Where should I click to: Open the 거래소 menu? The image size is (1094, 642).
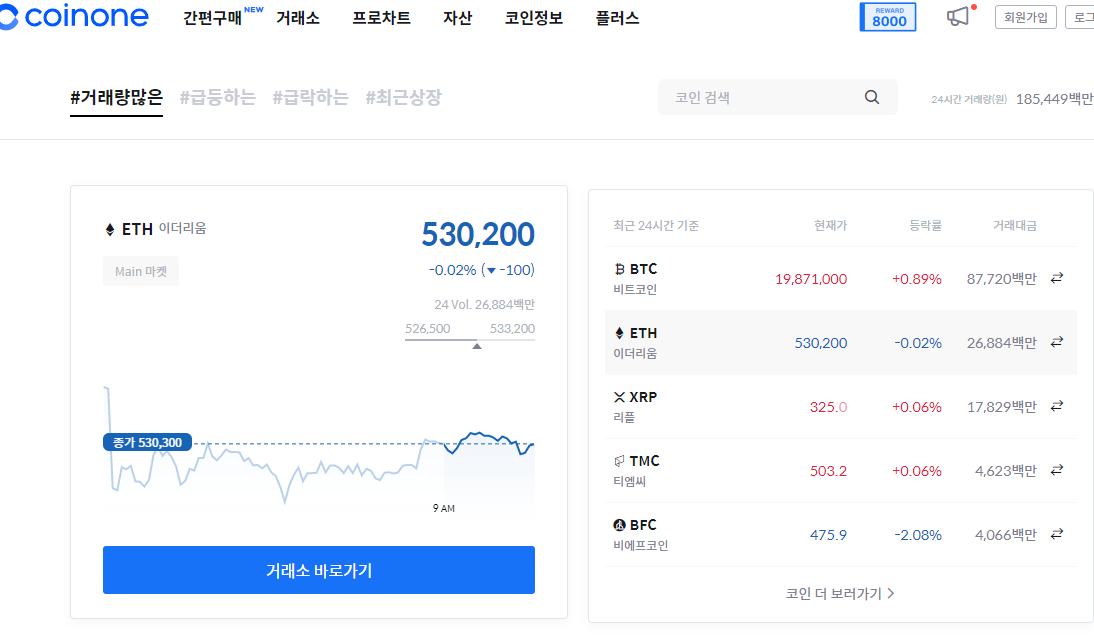298,18
